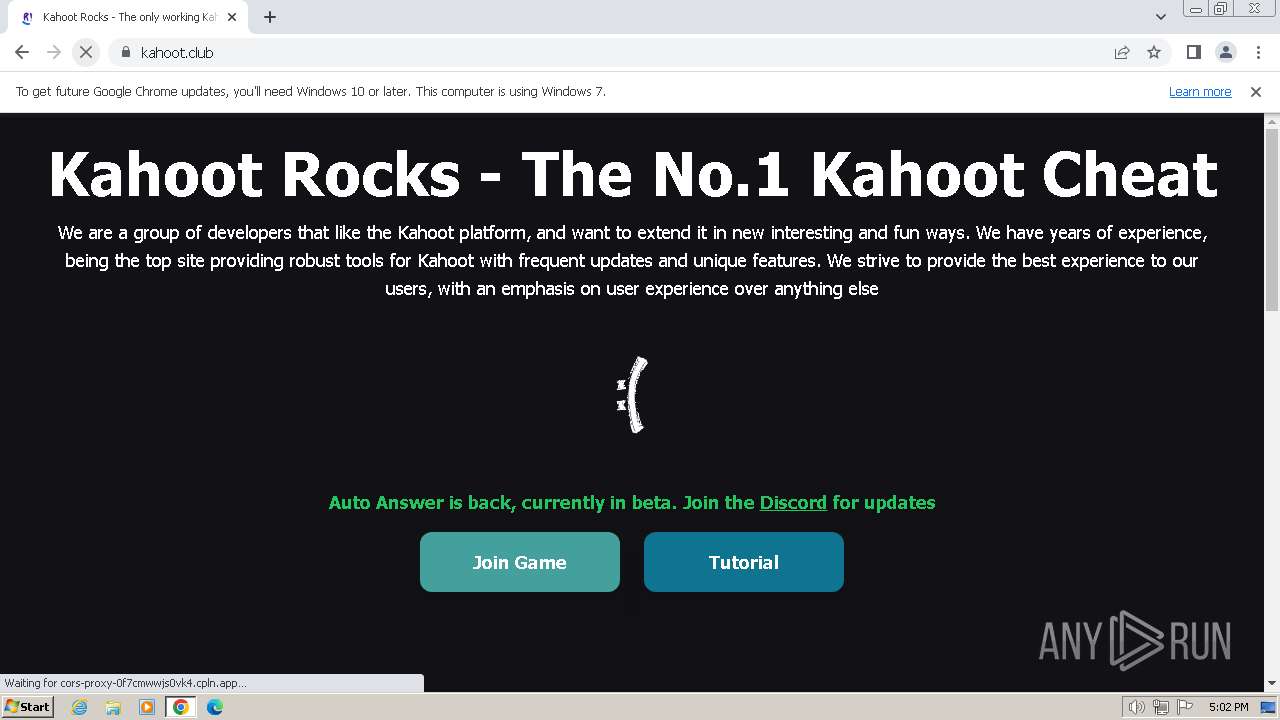Click the 5:02 PM system clock
Viewport: 1280px width, 720px height.
pos(1228,707)
